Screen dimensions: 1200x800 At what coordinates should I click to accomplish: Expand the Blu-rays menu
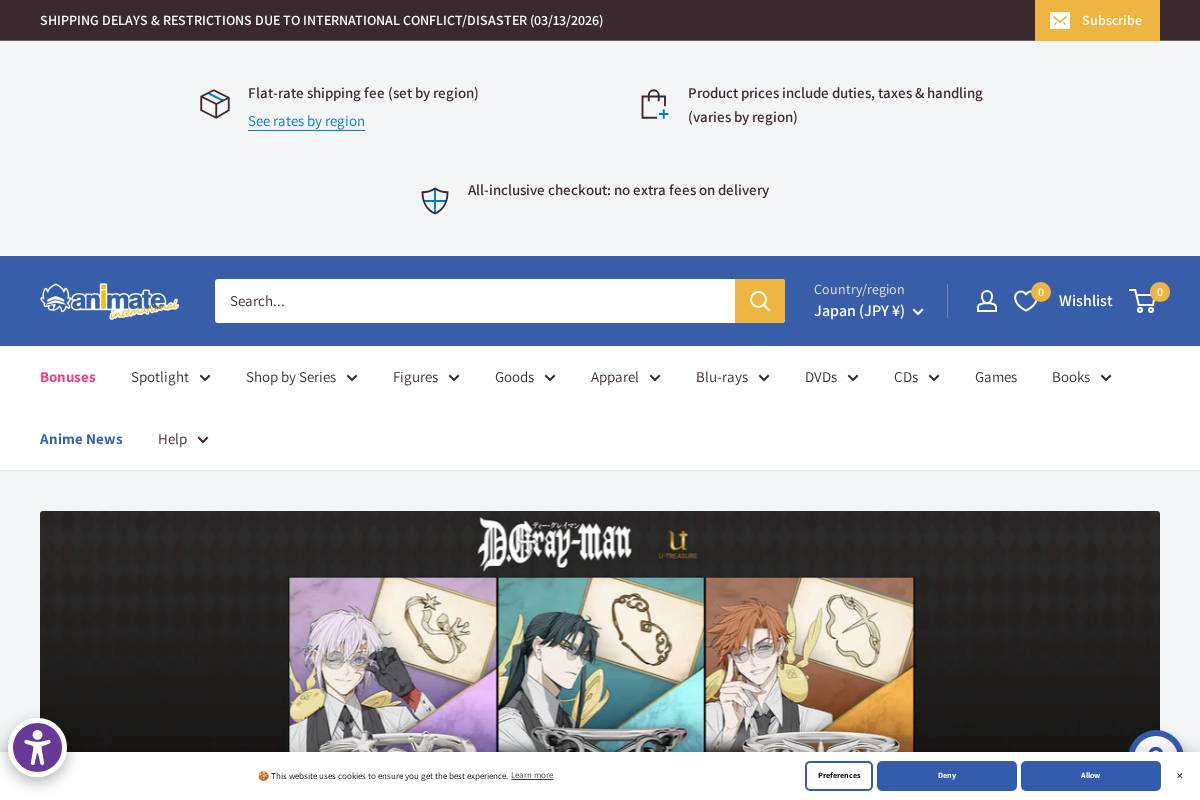pyautogui.click(x=733, y=377)
